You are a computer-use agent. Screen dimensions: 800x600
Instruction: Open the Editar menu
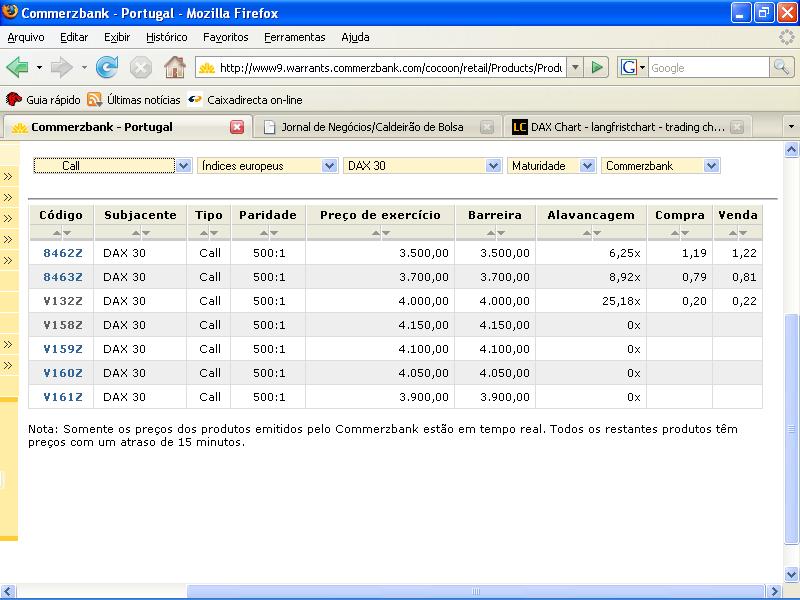74,37
